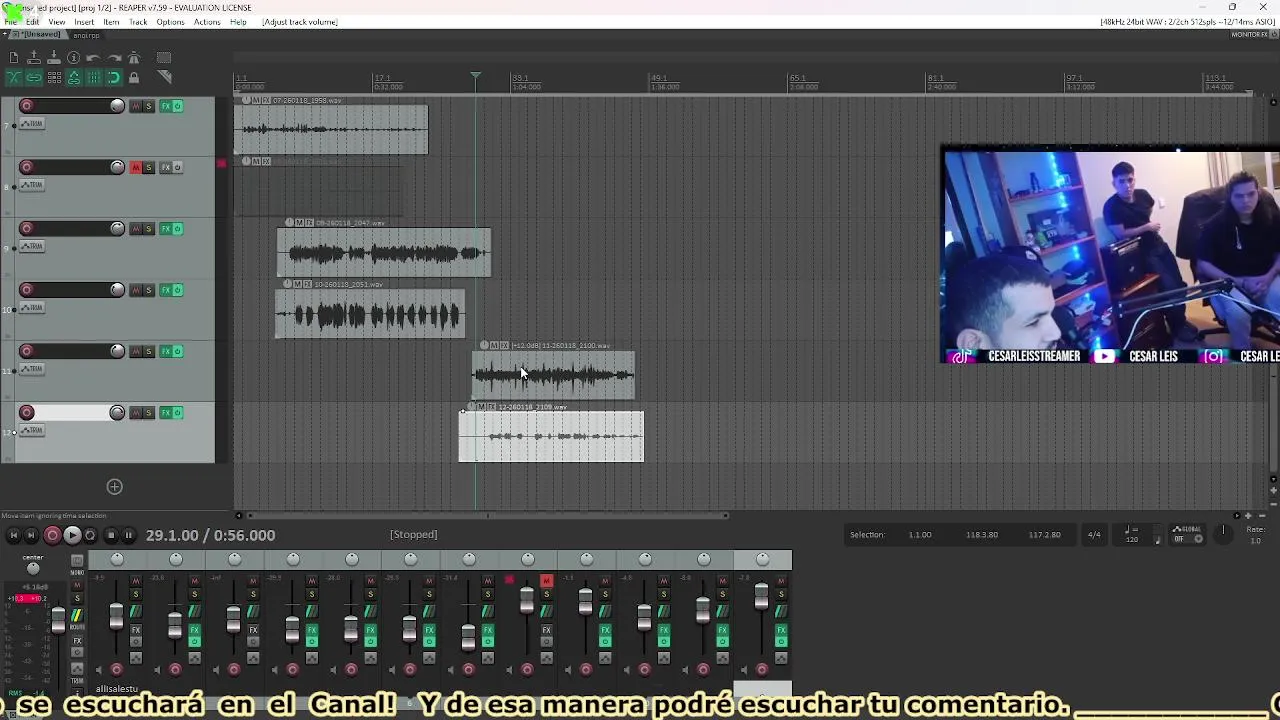This screenshot has width=1280, height=720.
Task: Go to project end transport button
Action: click(32, 535)
